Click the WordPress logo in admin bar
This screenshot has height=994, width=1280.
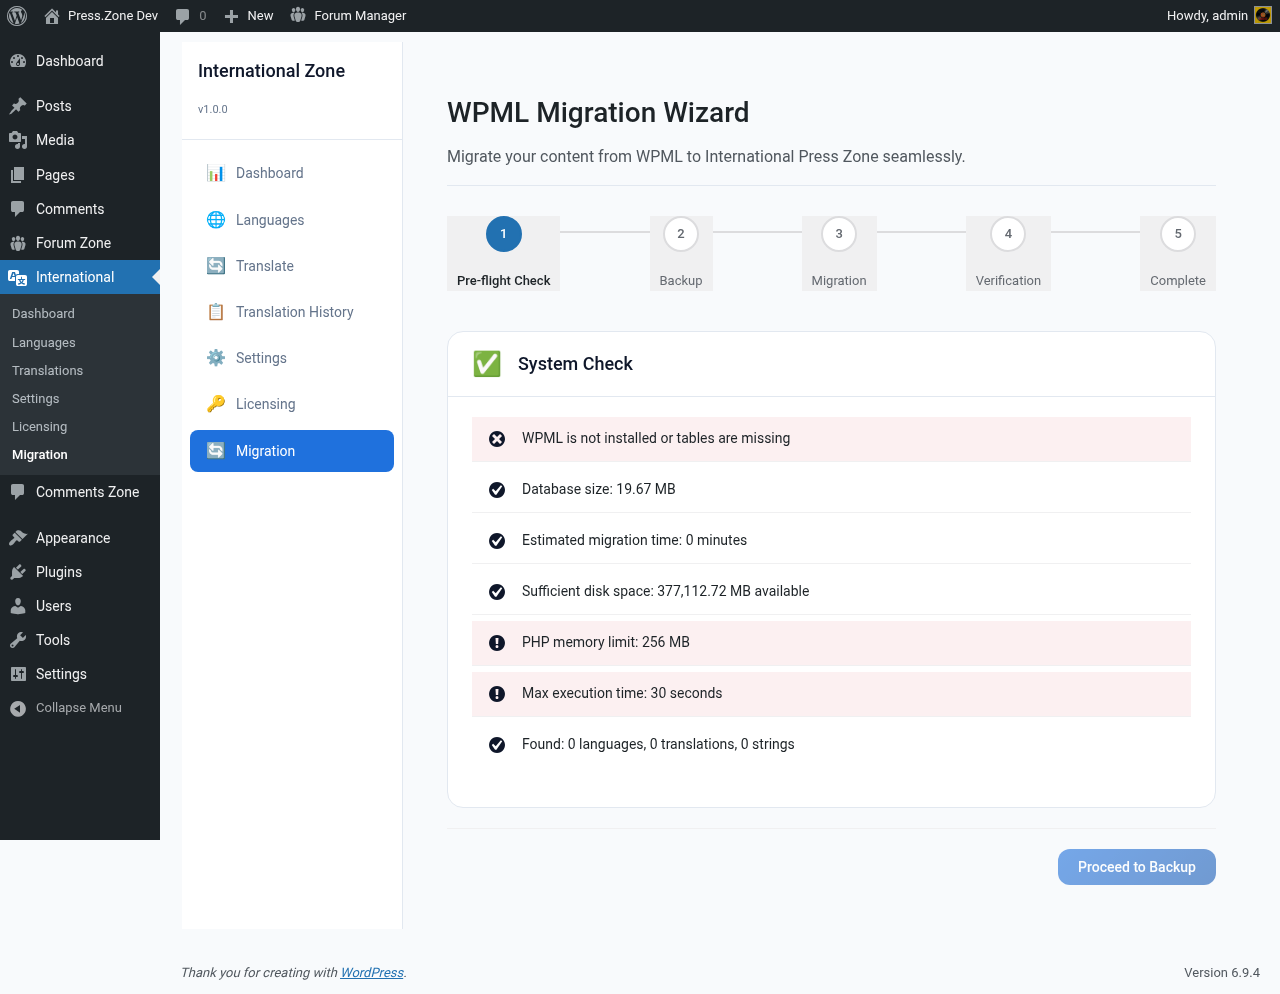pos(17,16)
